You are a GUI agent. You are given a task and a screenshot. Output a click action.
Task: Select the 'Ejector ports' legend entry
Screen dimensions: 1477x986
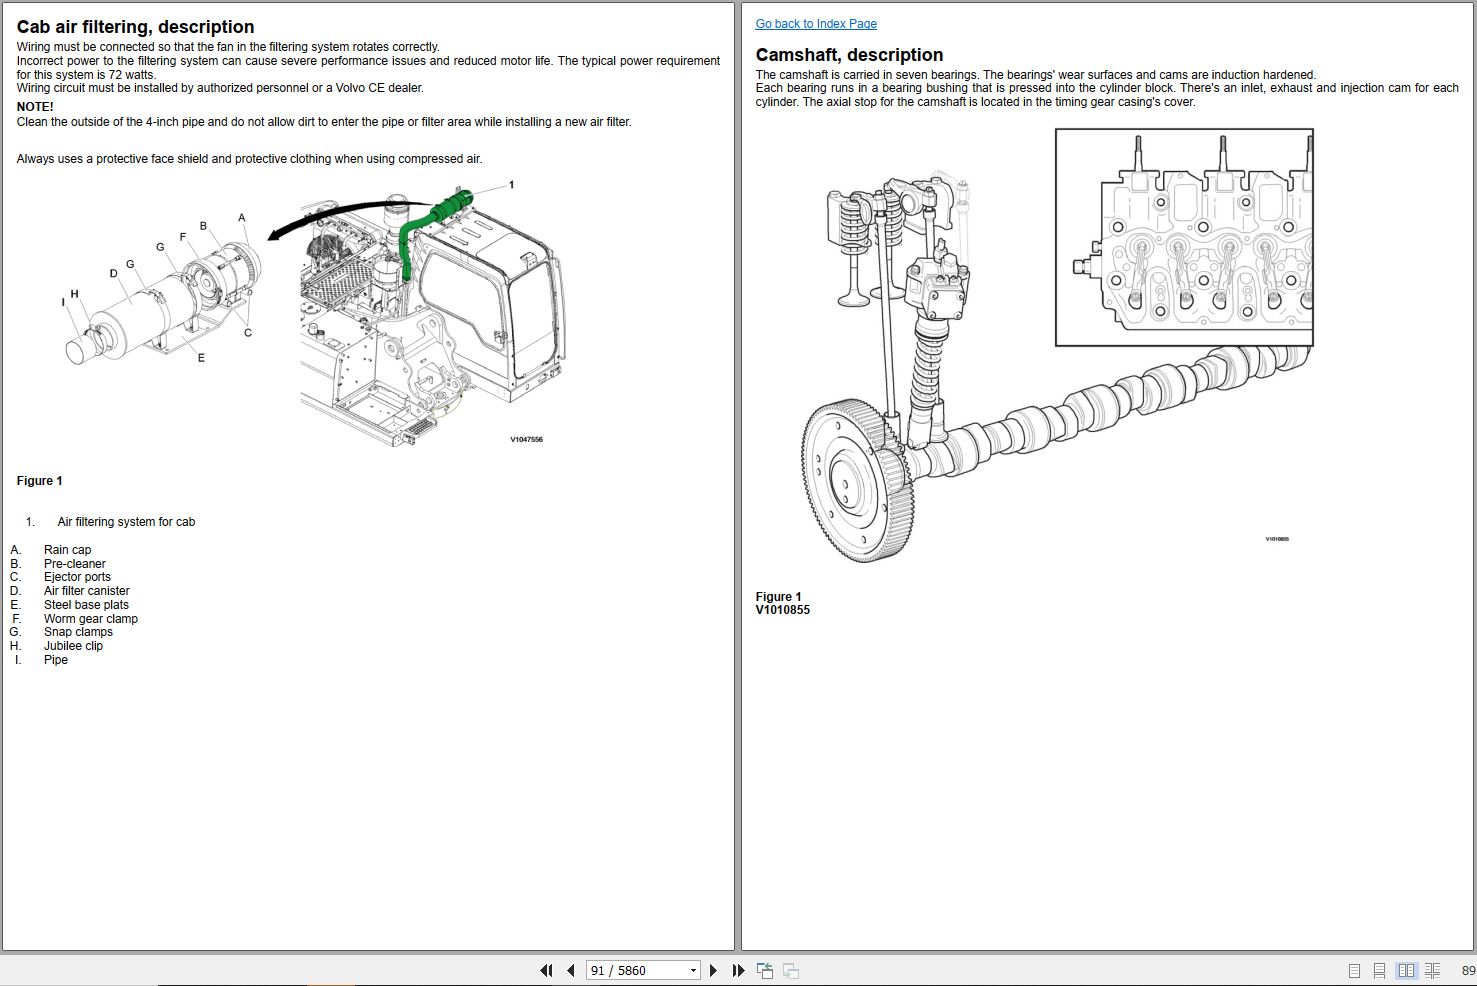tap(77, 577)
